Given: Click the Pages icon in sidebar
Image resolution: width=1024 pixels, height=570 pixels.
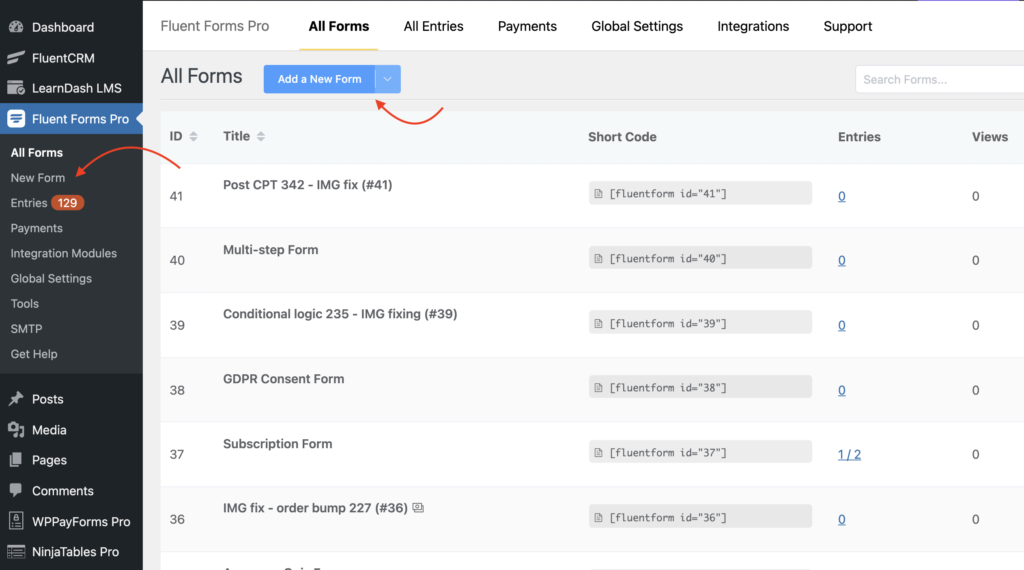Looking at the screenshot, I should 16,460.
